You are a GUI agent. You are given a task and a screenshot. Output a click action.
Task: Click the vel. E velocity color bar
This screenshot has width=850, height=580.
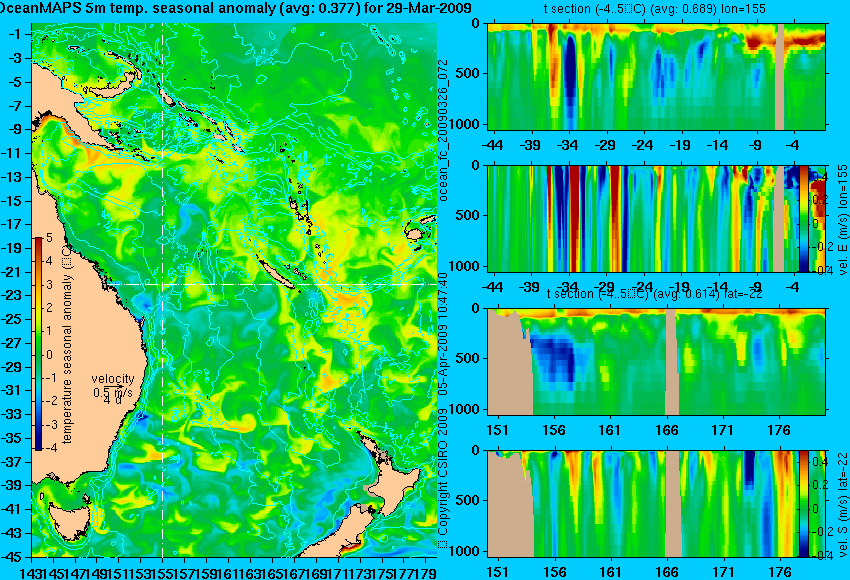point(804,218)
